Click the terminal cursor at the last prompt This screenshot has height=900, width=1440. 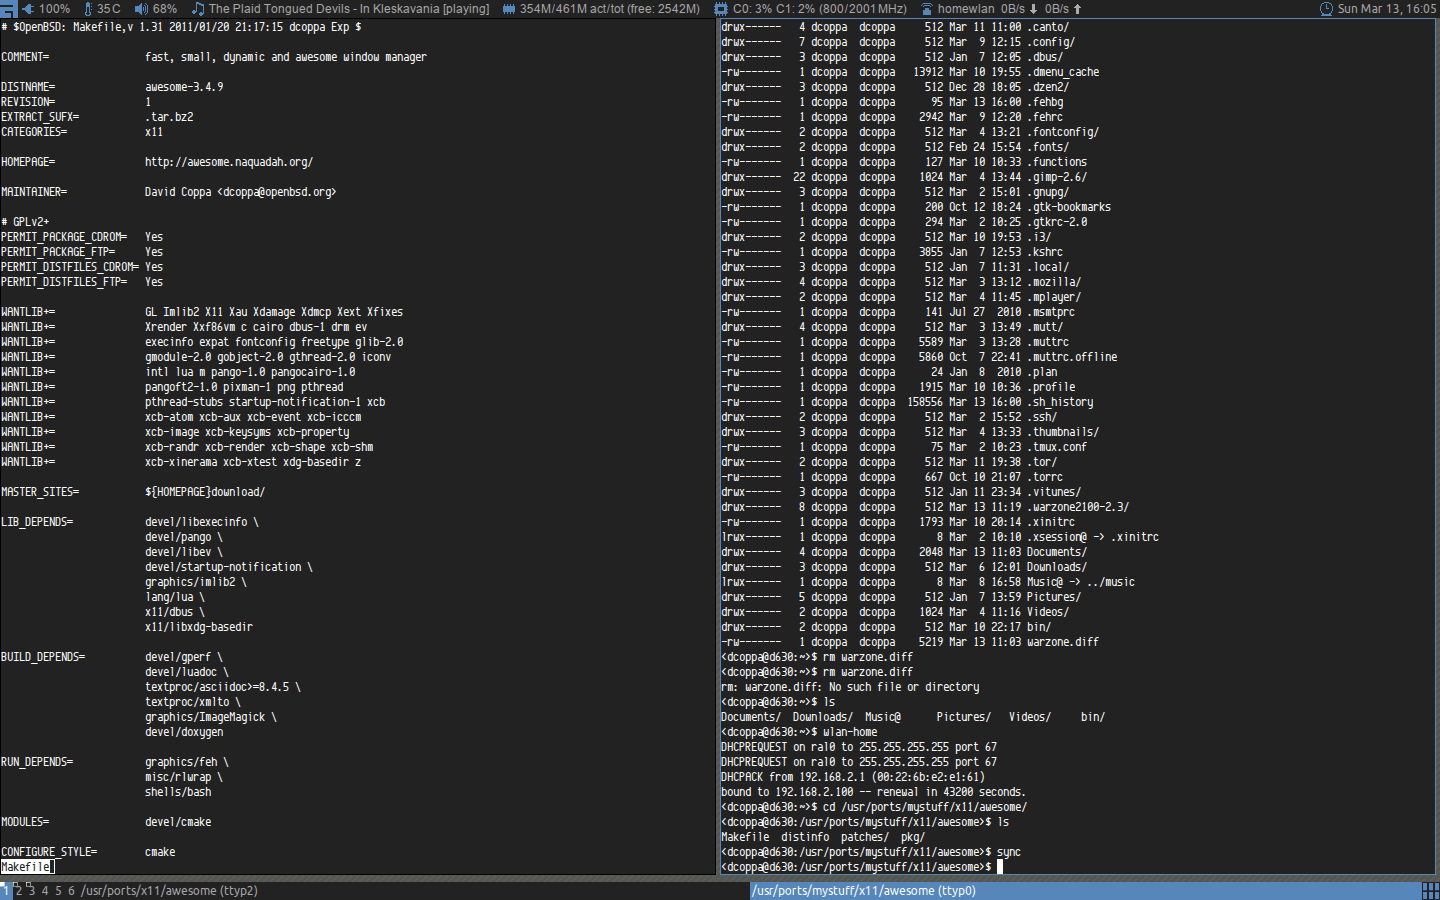1000,867
